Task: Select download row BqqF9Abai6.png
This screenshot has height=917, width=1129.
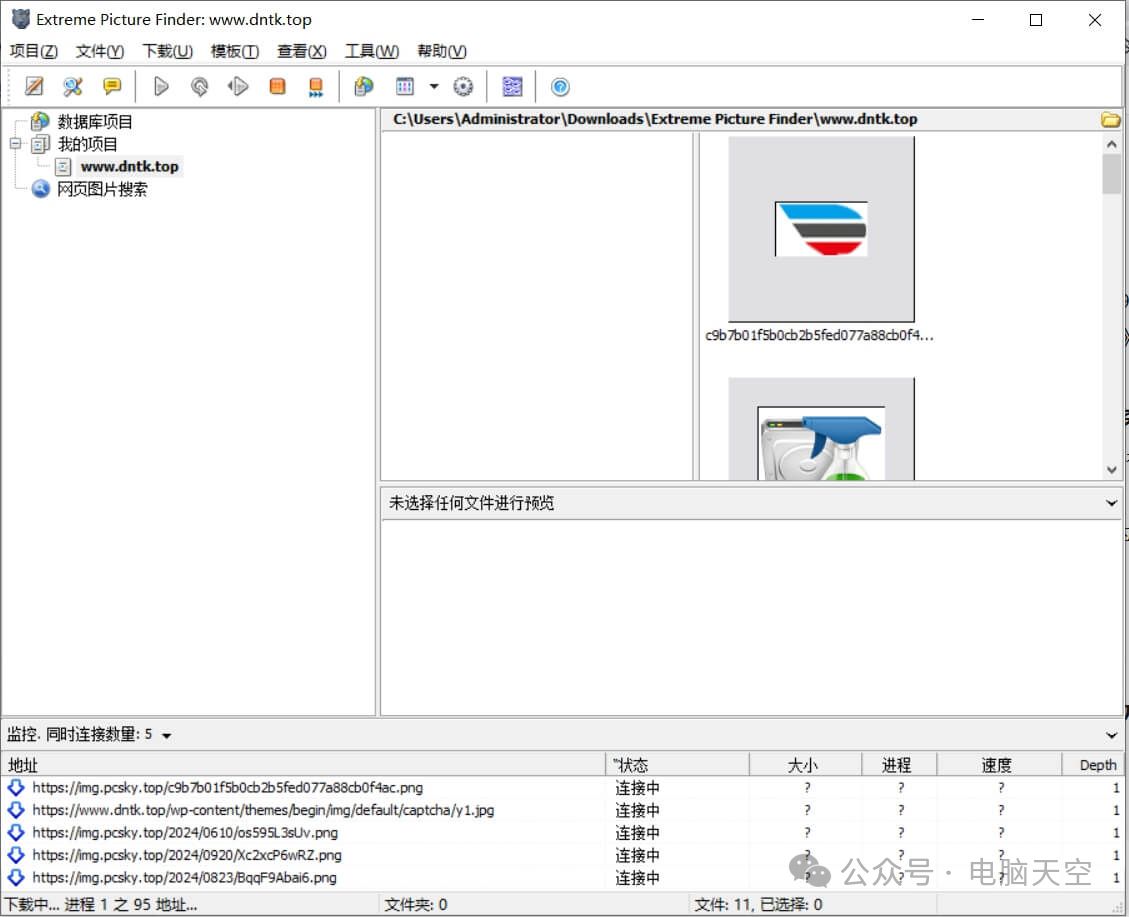Action: click(562, 877)
